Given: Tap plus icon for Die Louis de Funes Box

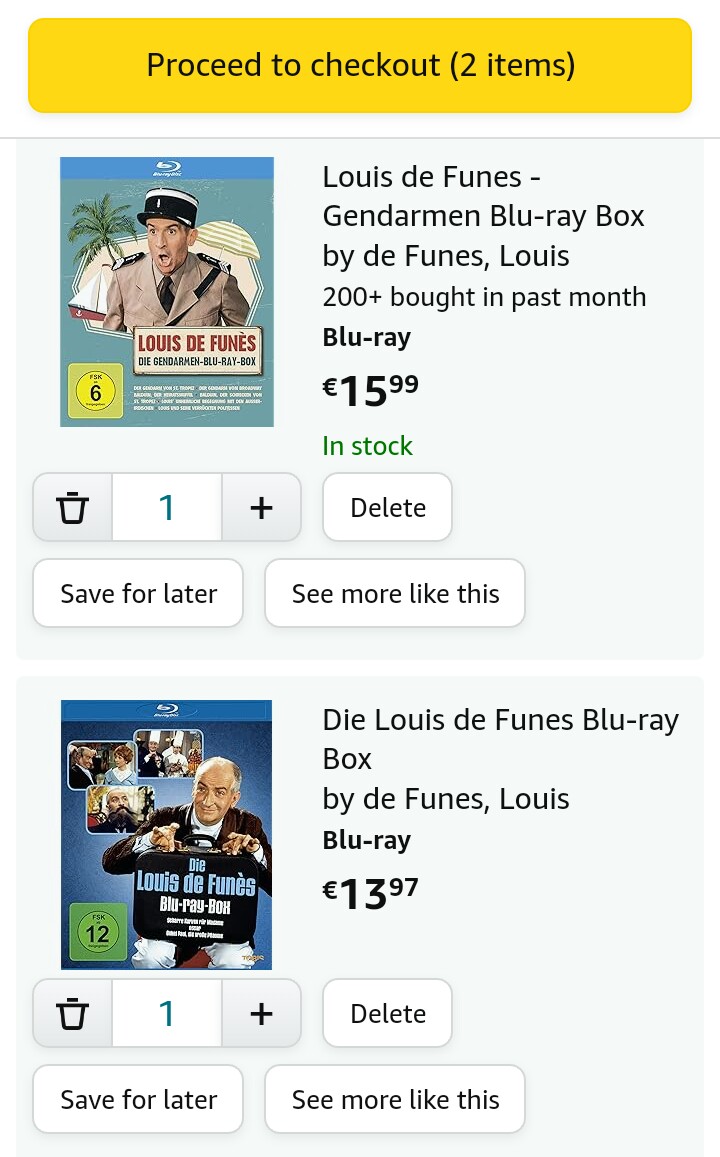Looking at the screenshot, I should [261, 1014].
